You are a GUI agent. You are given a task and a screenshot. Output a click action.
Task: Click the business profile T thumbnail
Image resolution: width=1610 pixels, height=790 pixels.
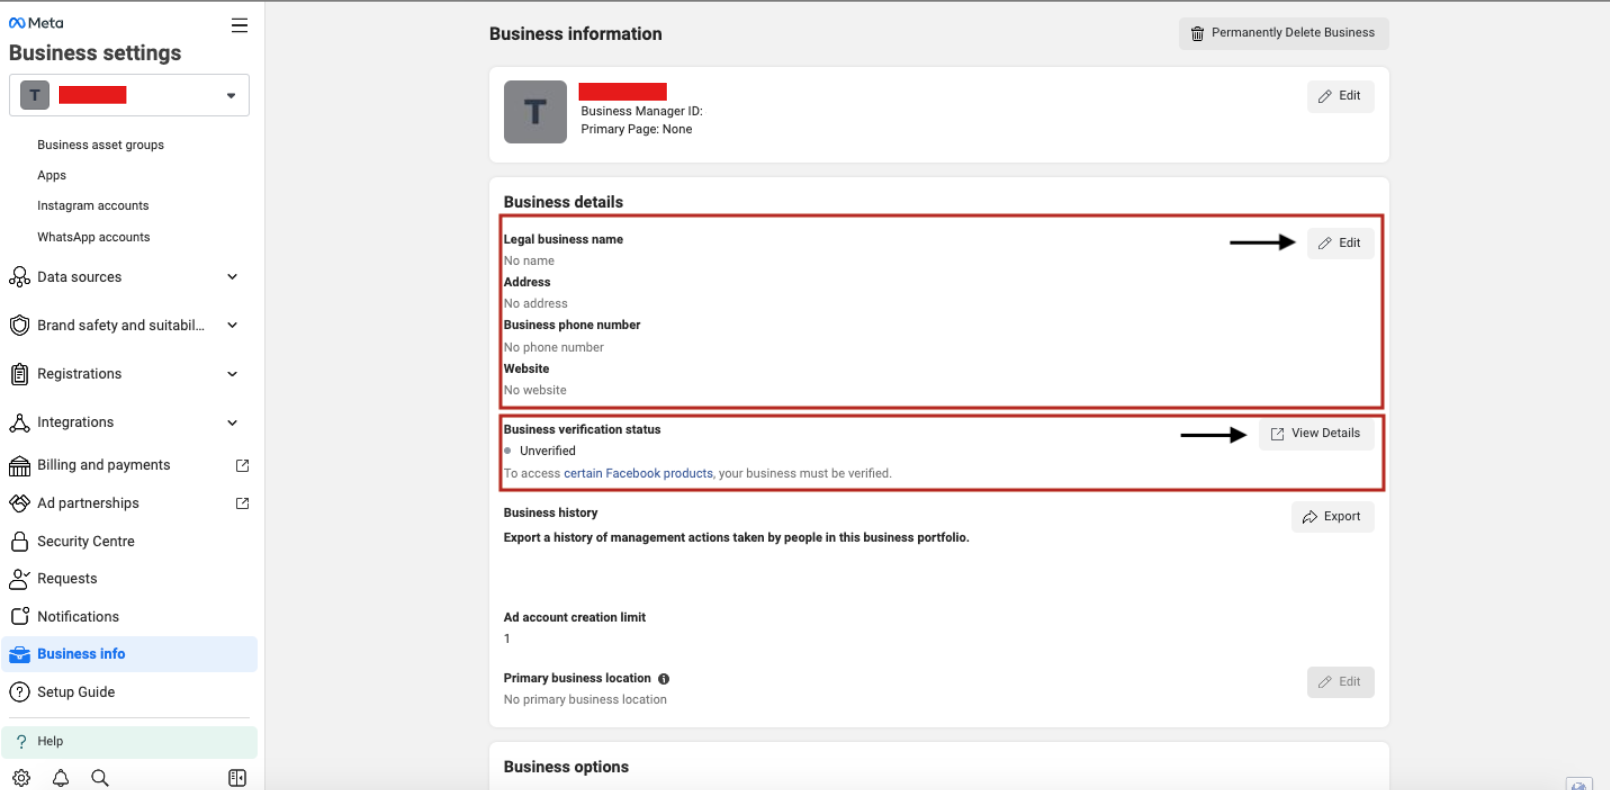click(535, 112)
